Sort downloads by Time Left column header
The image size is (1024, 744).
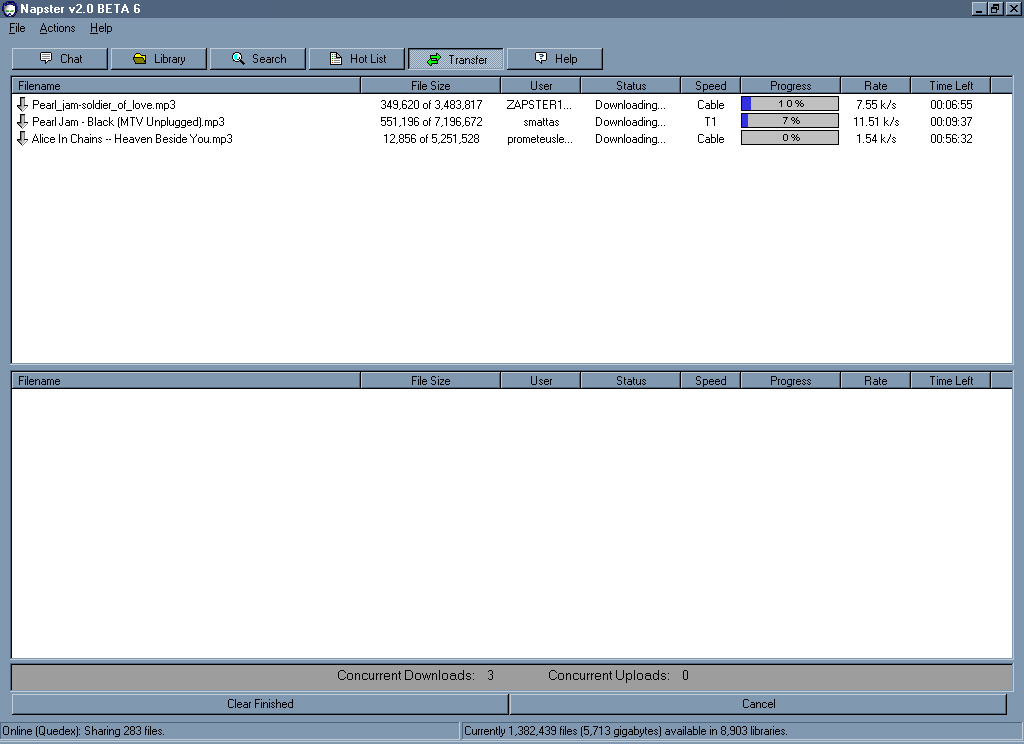click(951, 86)
